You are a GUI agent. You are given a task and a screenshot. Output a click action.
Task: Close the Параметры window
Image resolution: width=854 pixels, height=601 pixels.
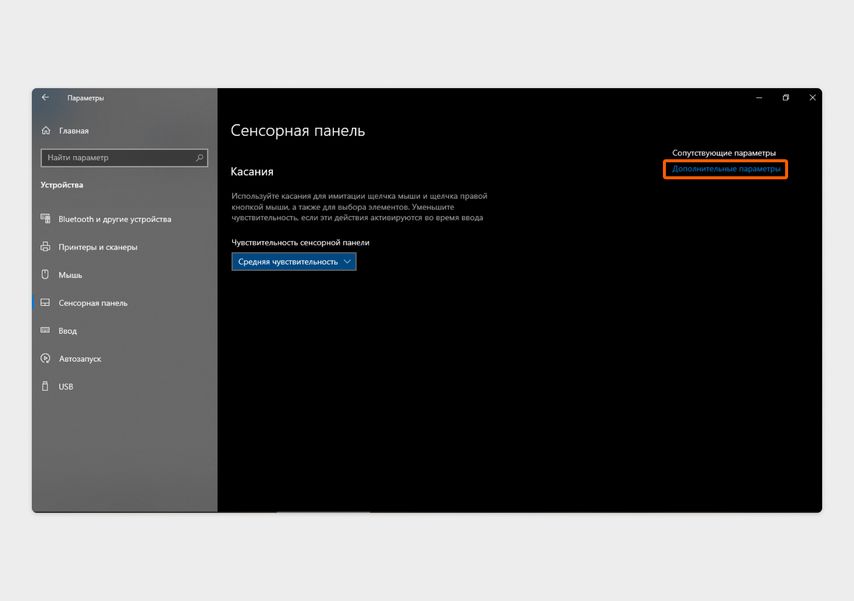click(812, 98)
